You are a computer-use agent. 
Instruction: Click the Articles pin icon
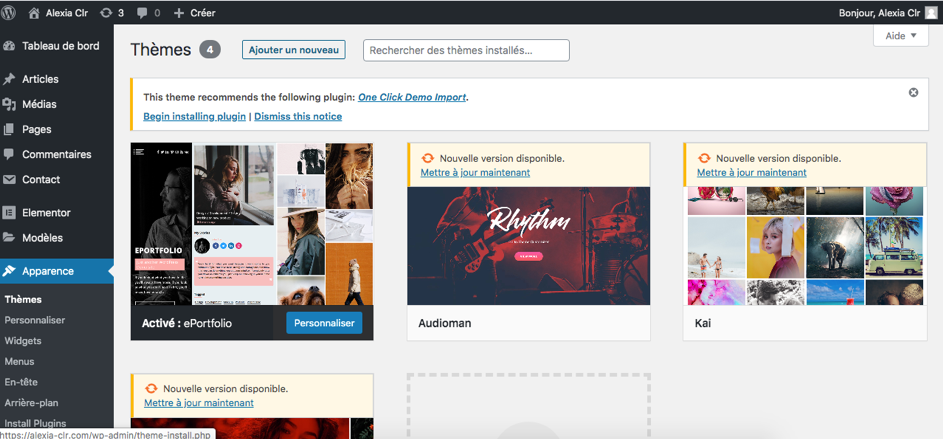(x=9, y=79)
